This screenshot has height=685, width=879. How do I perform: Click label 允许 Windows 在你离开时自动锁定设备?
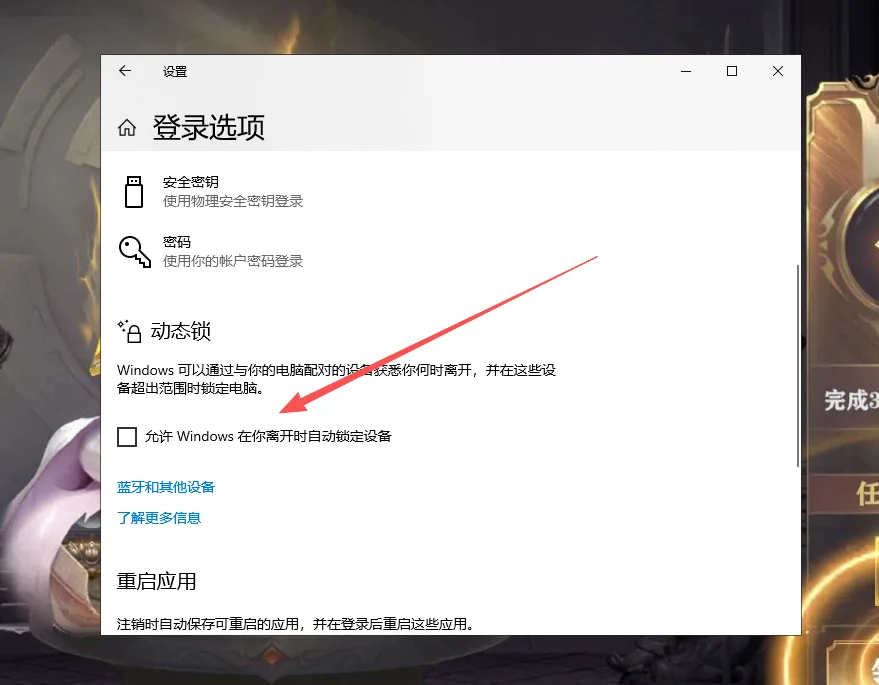point(268,436)
